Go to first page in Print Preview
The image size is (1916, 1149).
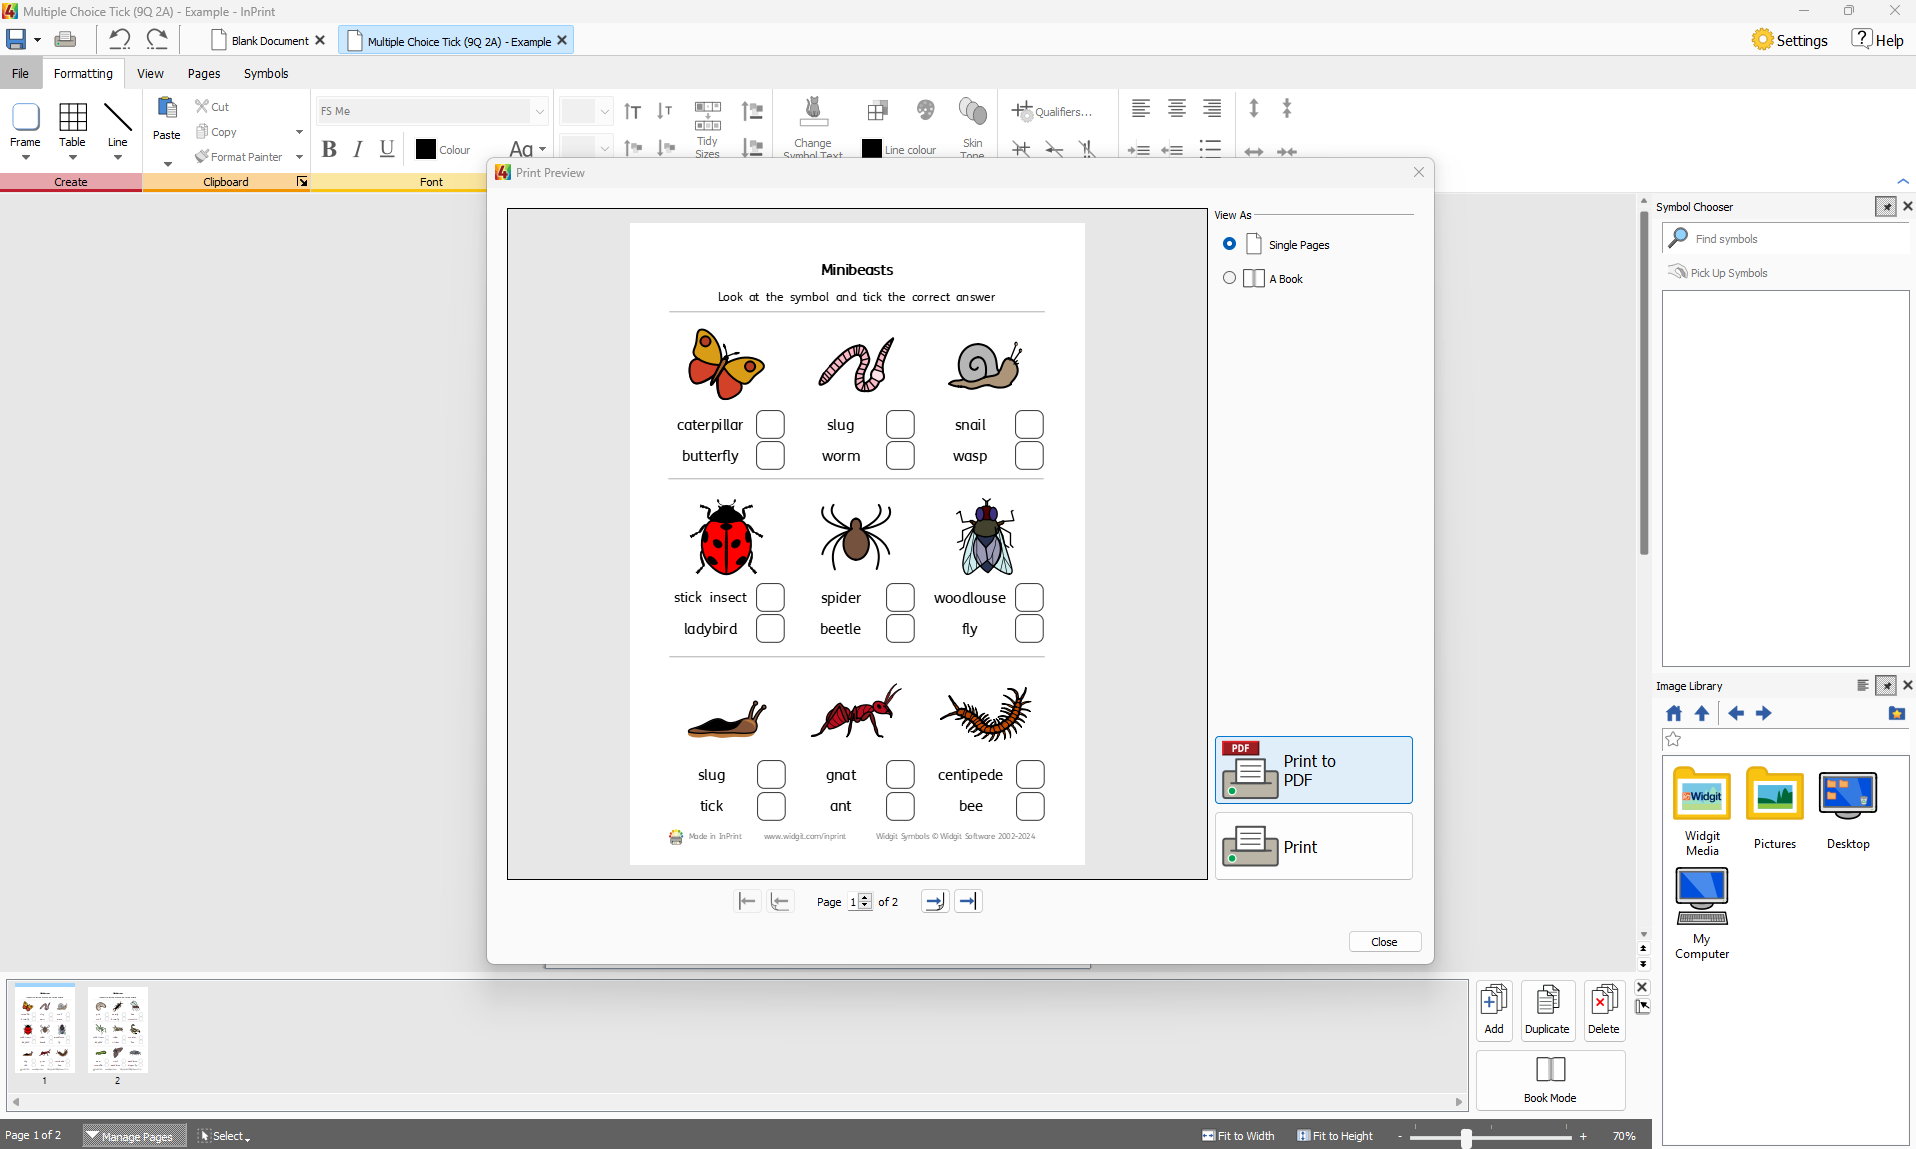click(x=747, y=901)
